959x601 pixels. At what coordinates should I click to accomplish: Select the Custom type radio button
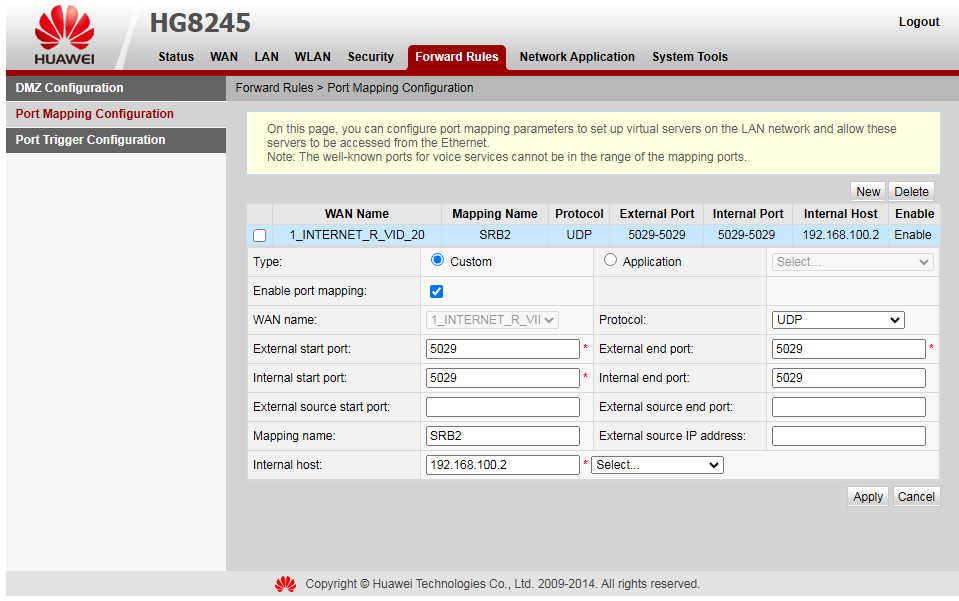point(437,260)
